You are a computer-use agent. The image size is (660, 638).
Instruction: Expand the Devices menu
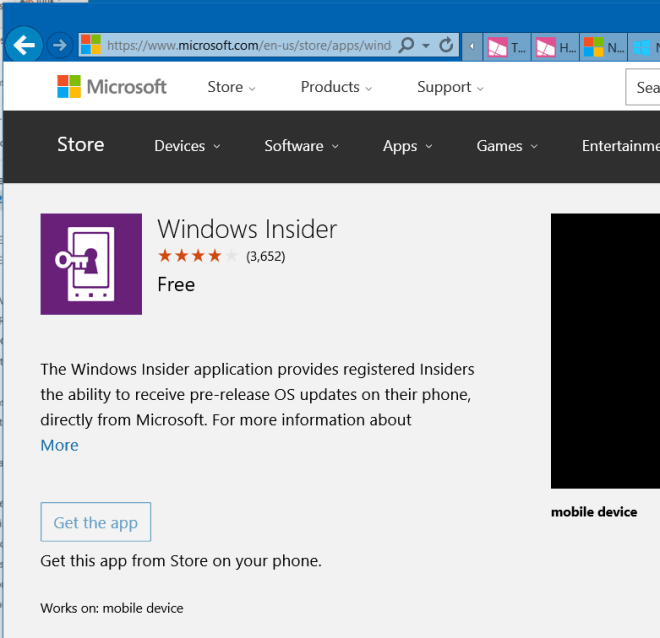(x=187, y=146)
